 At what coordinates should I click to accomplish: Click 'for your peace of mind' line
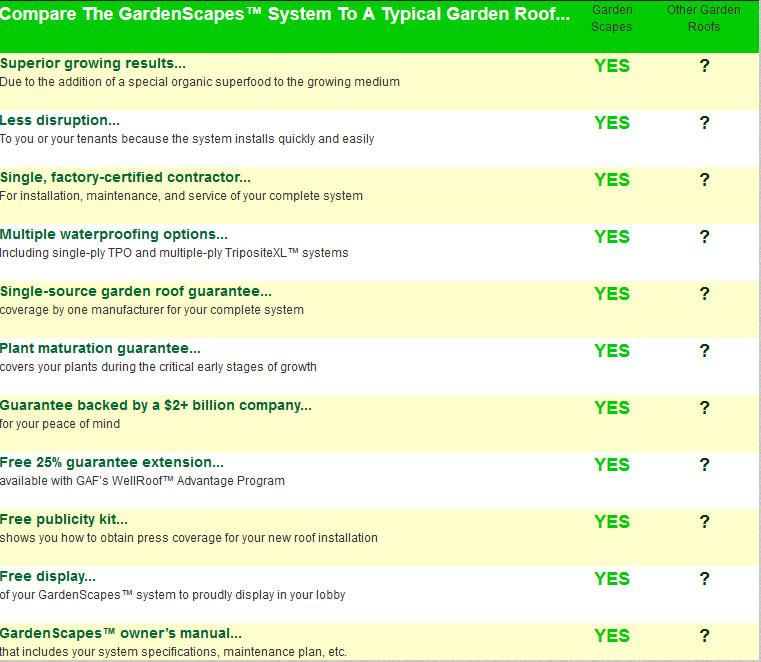[60, 424]
